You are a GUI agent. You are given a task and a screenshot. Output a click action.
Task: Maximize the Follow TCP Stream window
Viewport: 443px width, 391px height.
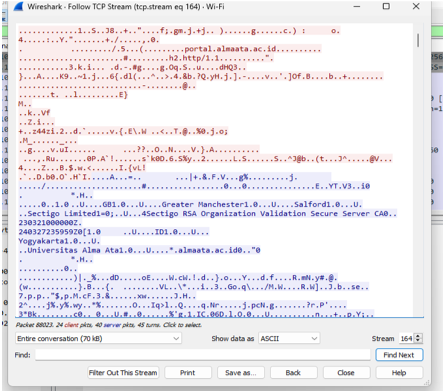tap(386, 6)
